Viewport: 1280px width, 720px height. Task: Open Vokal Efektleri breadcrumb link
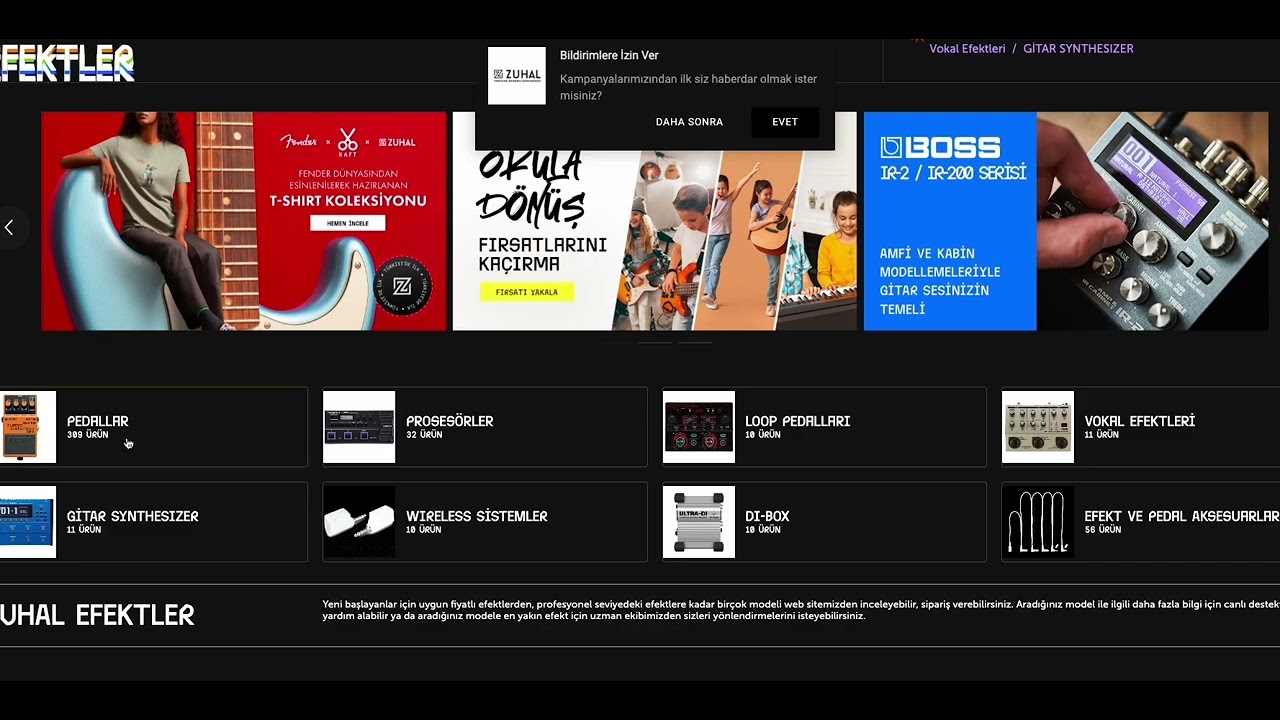(967, 48)
